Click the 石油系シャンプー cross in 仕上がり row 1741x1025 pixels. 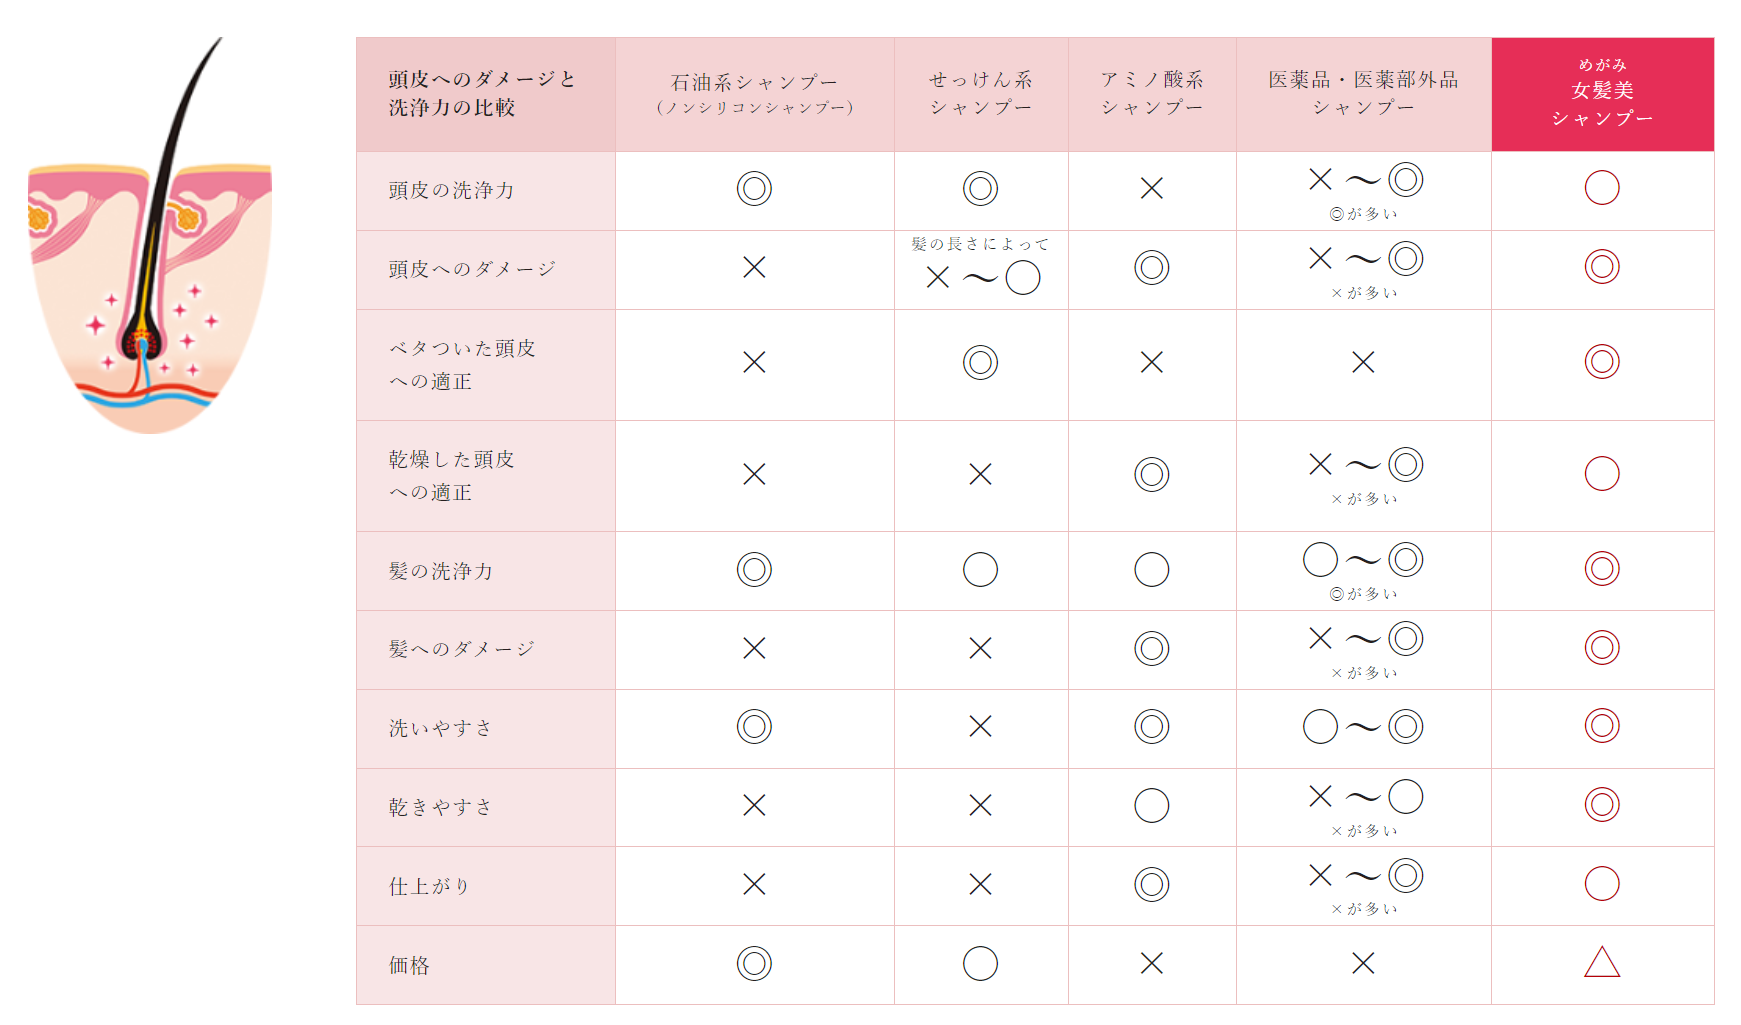coord(754,884)
